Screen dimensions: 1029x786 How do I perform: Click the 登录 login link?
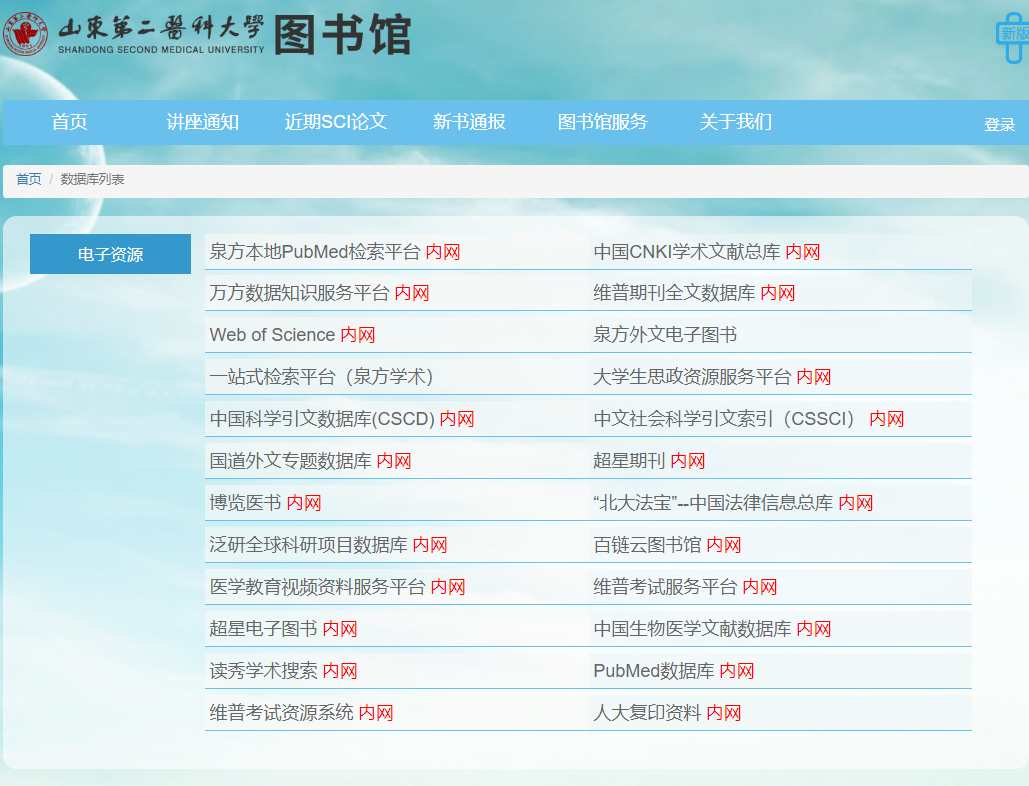(999, 125)
